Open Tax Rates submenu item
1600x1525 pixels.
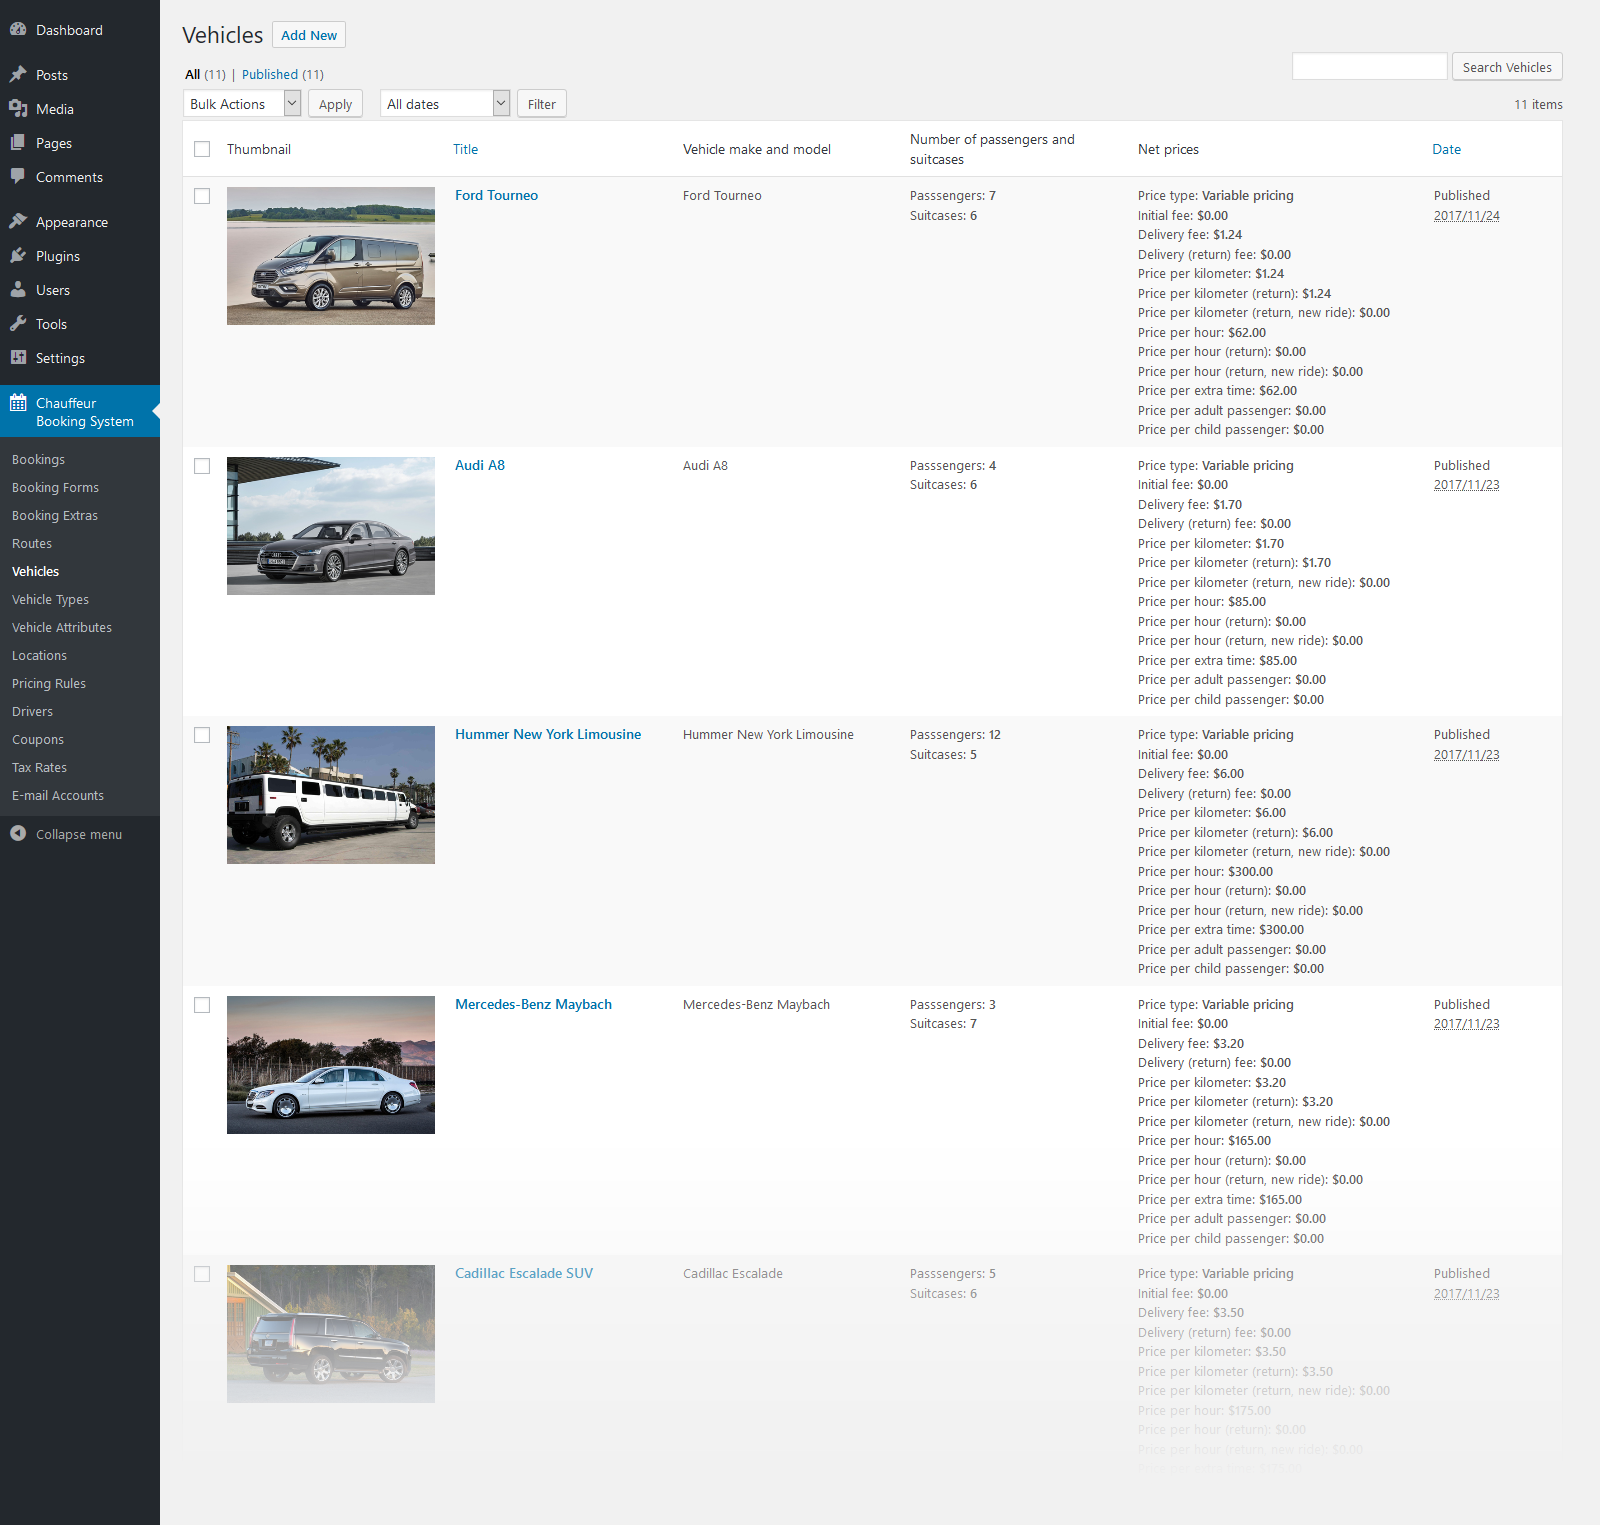[x=40, y=768]
